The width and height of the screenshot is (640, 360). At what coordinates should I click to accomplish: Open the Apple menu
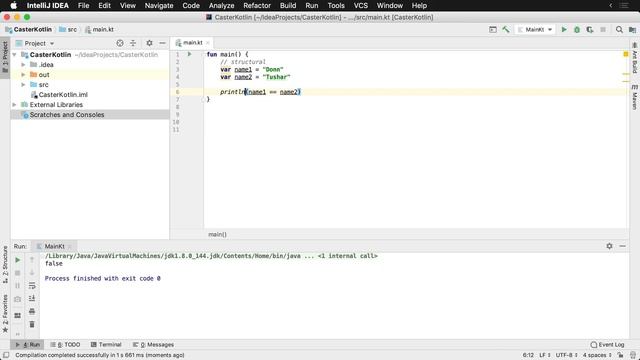pos(13,6)
